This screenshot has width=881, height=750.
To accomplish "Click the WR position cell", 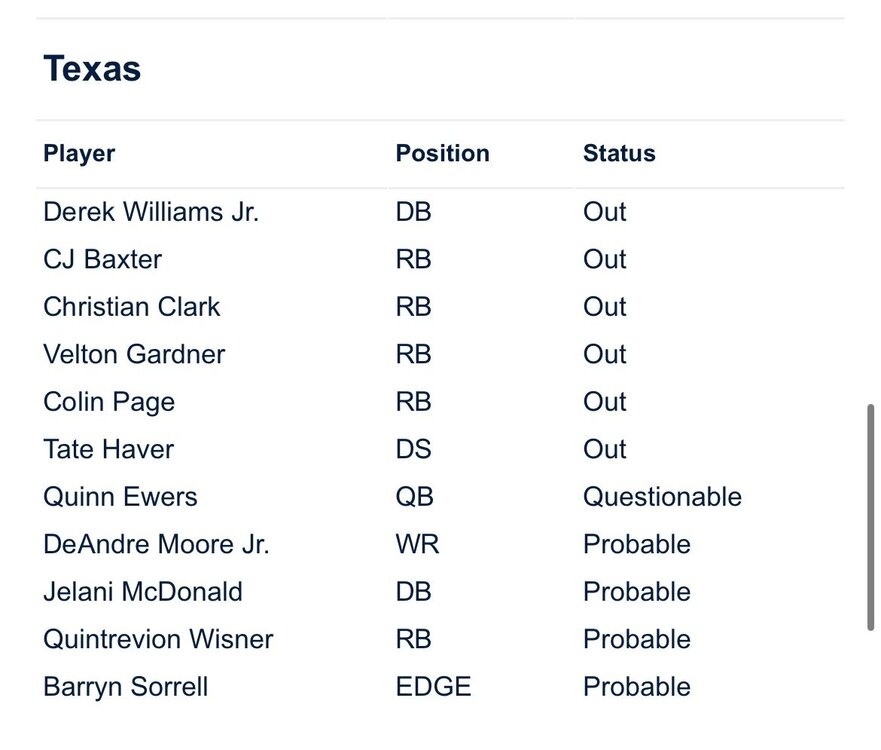I will click(x=417, y=545).
